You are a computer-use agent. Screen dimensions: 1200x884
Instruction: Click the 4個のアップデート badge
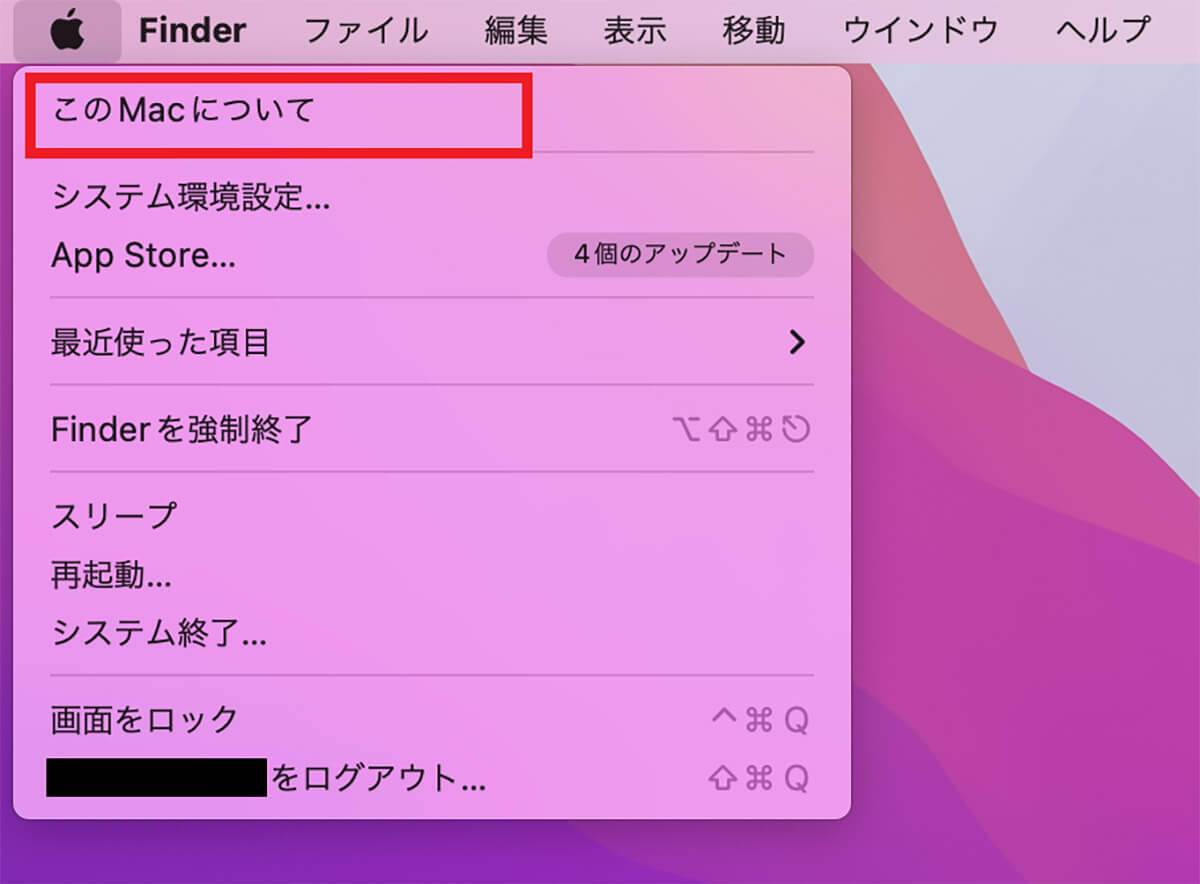pyautogui.click(x=680, y=255)
